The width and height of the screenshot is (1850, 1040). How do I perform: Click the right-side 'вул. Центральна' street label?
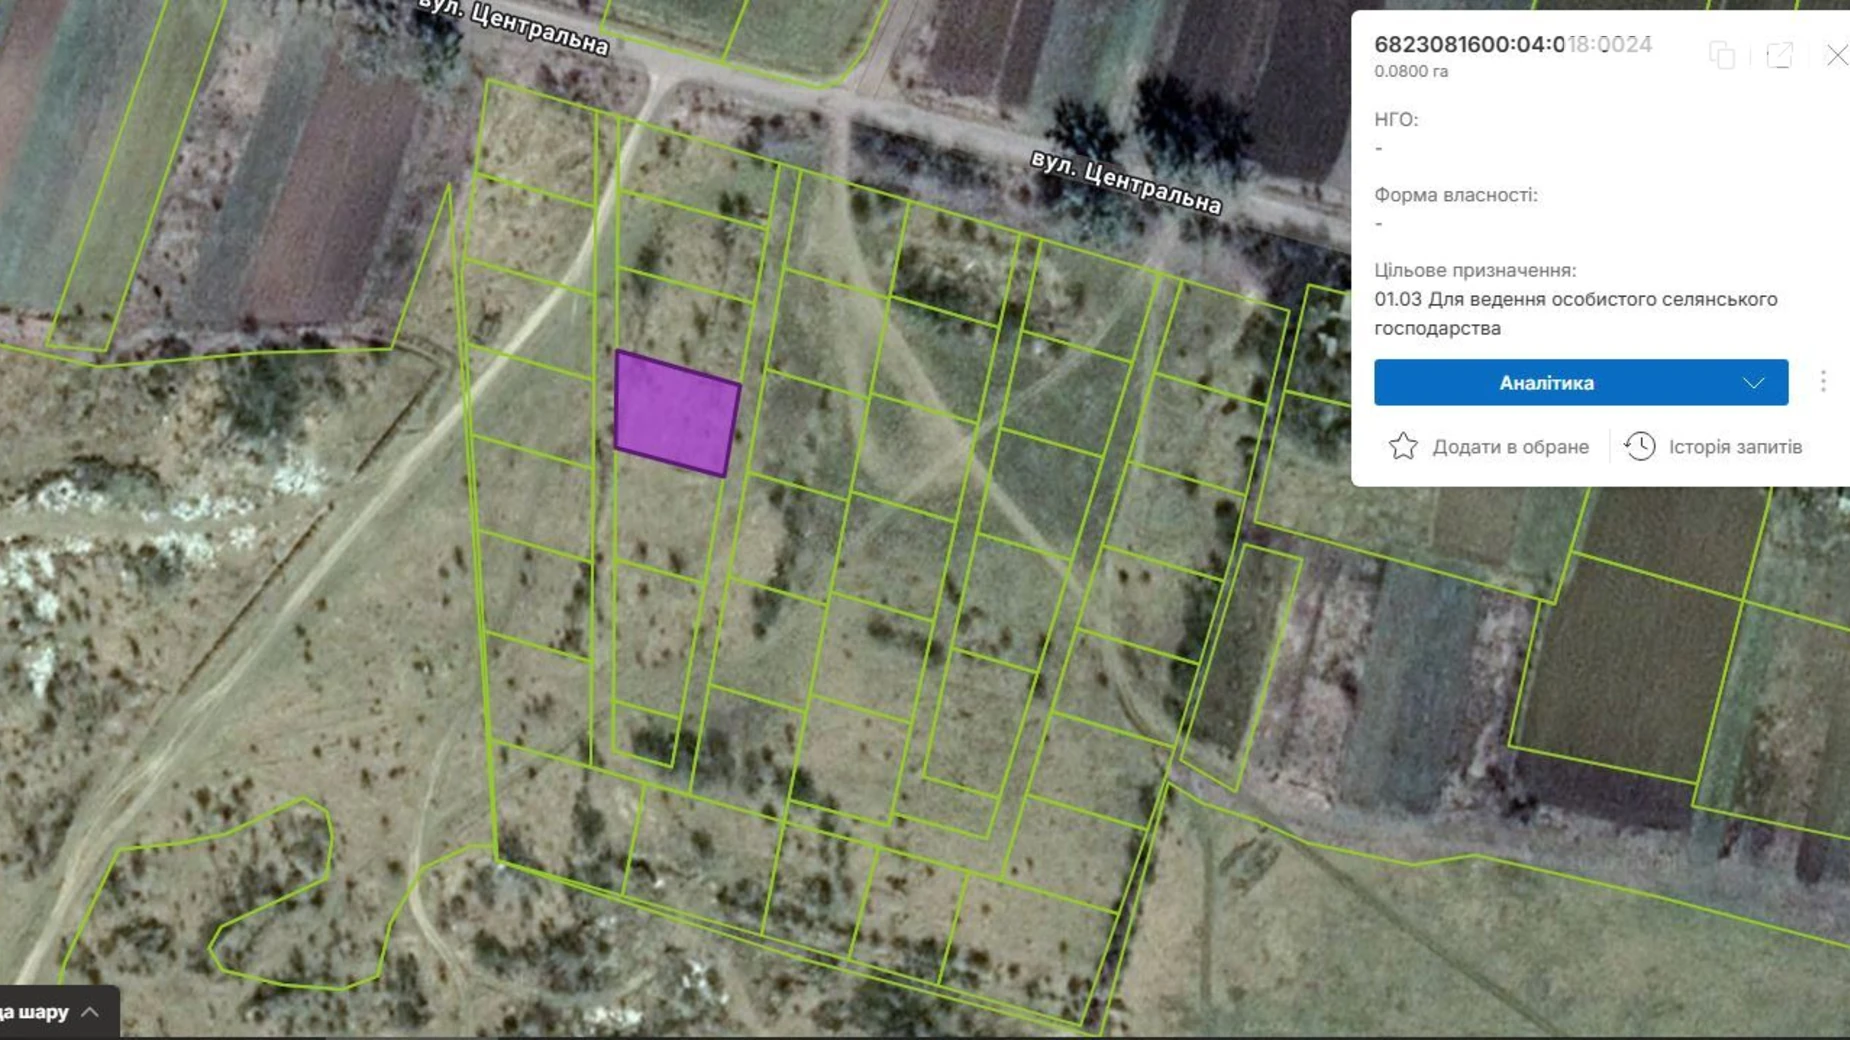(1125, 182)
